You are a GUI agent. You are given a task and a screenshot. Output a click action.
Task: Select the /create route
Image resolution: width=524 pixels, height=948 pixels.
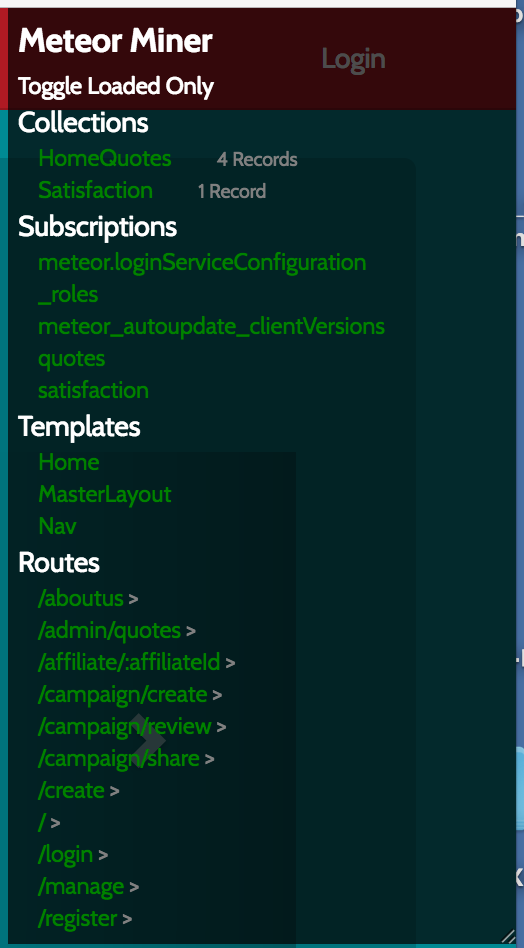pyautogui.click(x=71, y=790)
